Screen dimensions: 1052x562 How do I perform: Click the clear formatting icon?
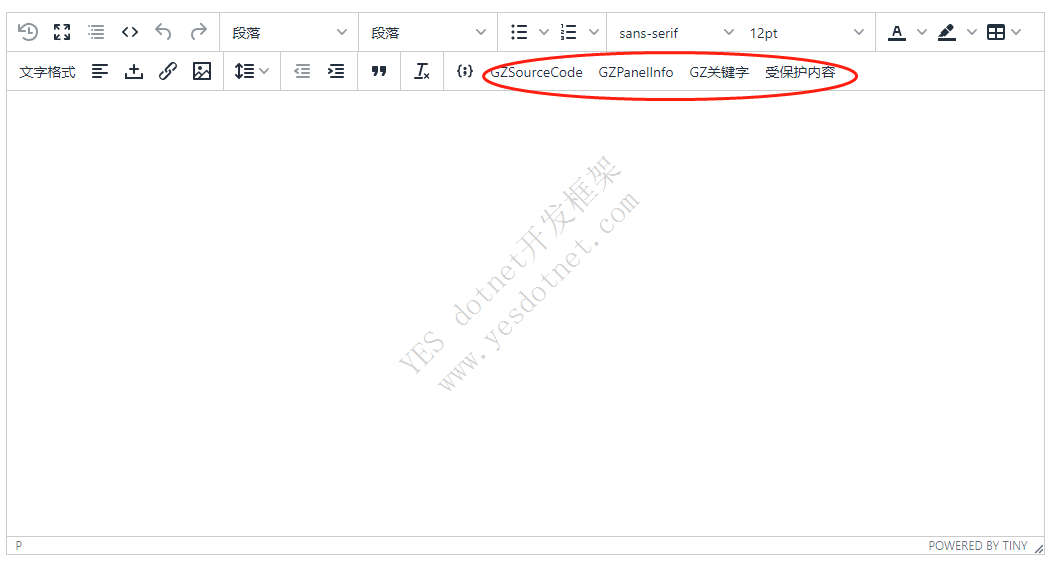pyautogui.click(x=422, y=72)
